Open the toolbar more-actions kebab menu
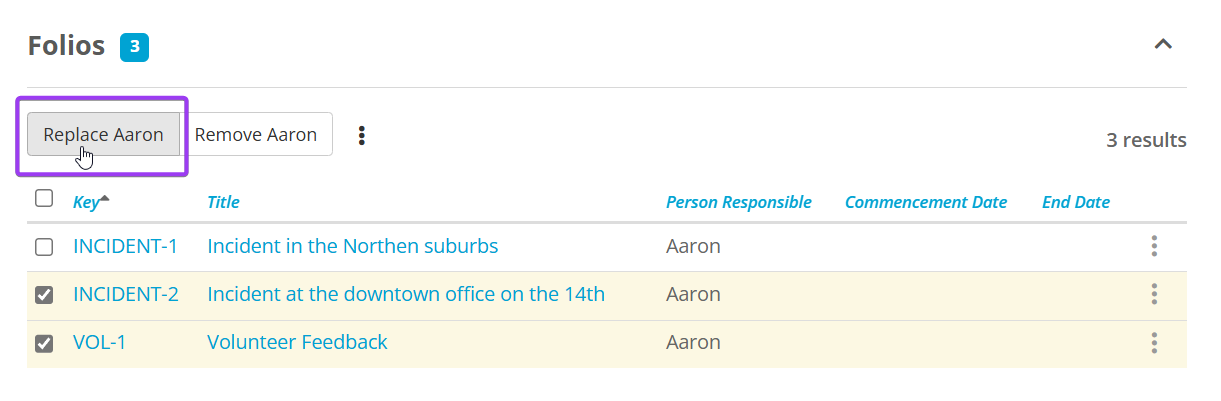Screen dimensions: 1221x401 (362, 135)
